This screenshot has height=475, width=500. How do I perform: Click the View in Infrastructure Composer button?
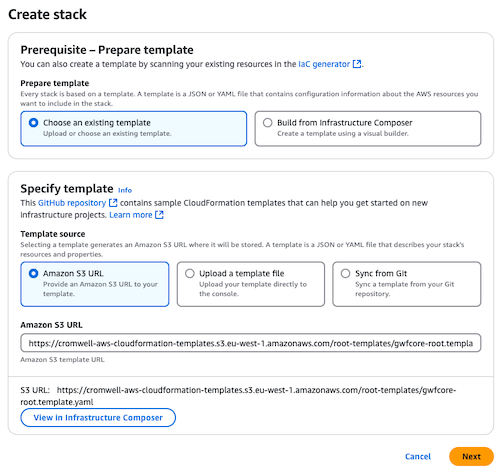click(x=98, y=418)
